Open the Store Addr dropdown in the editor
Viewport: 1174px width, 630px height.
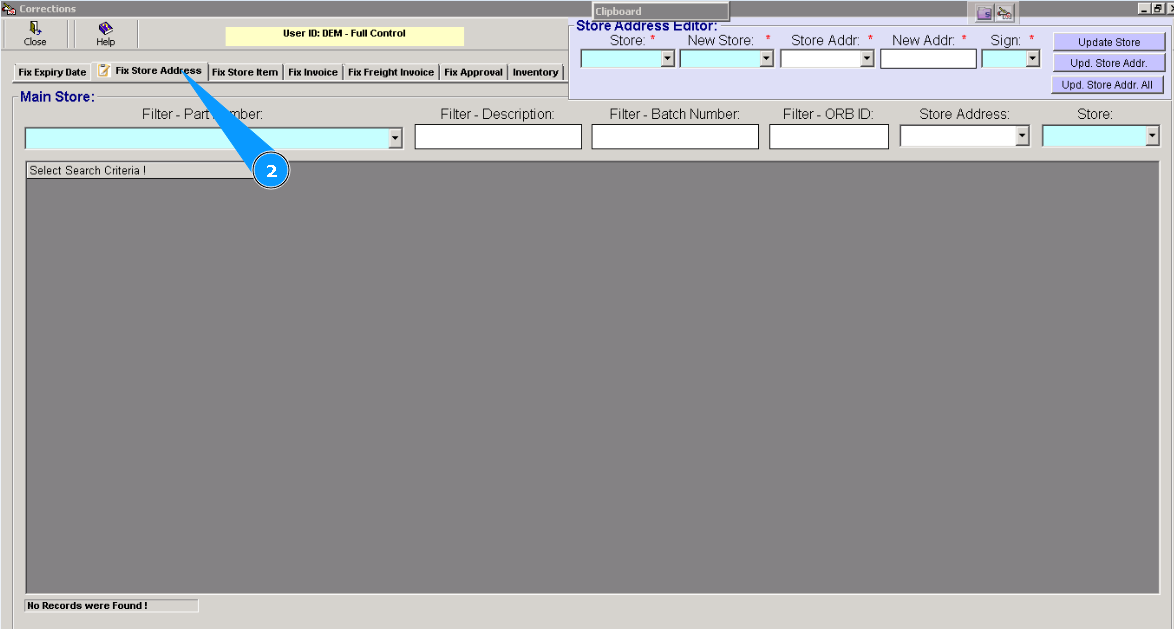(x=867, y=58)
